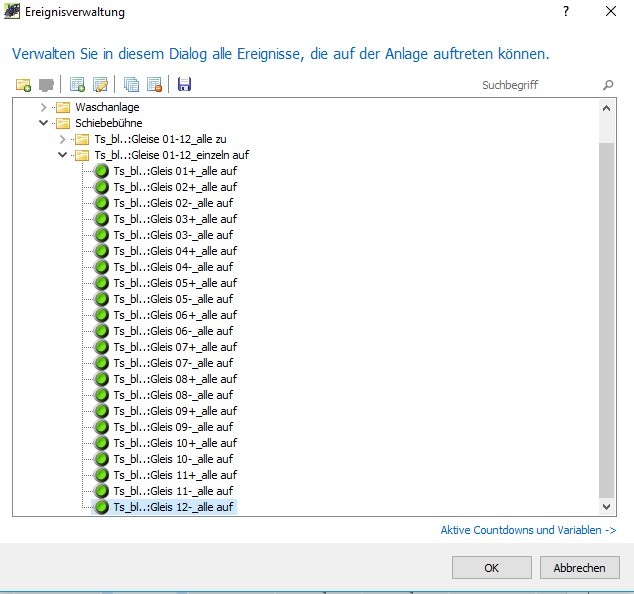Collapse the Gleise 01-12_einzeln auf chevron
Screen dimensions: 634x594
click(x=62, y=154)
